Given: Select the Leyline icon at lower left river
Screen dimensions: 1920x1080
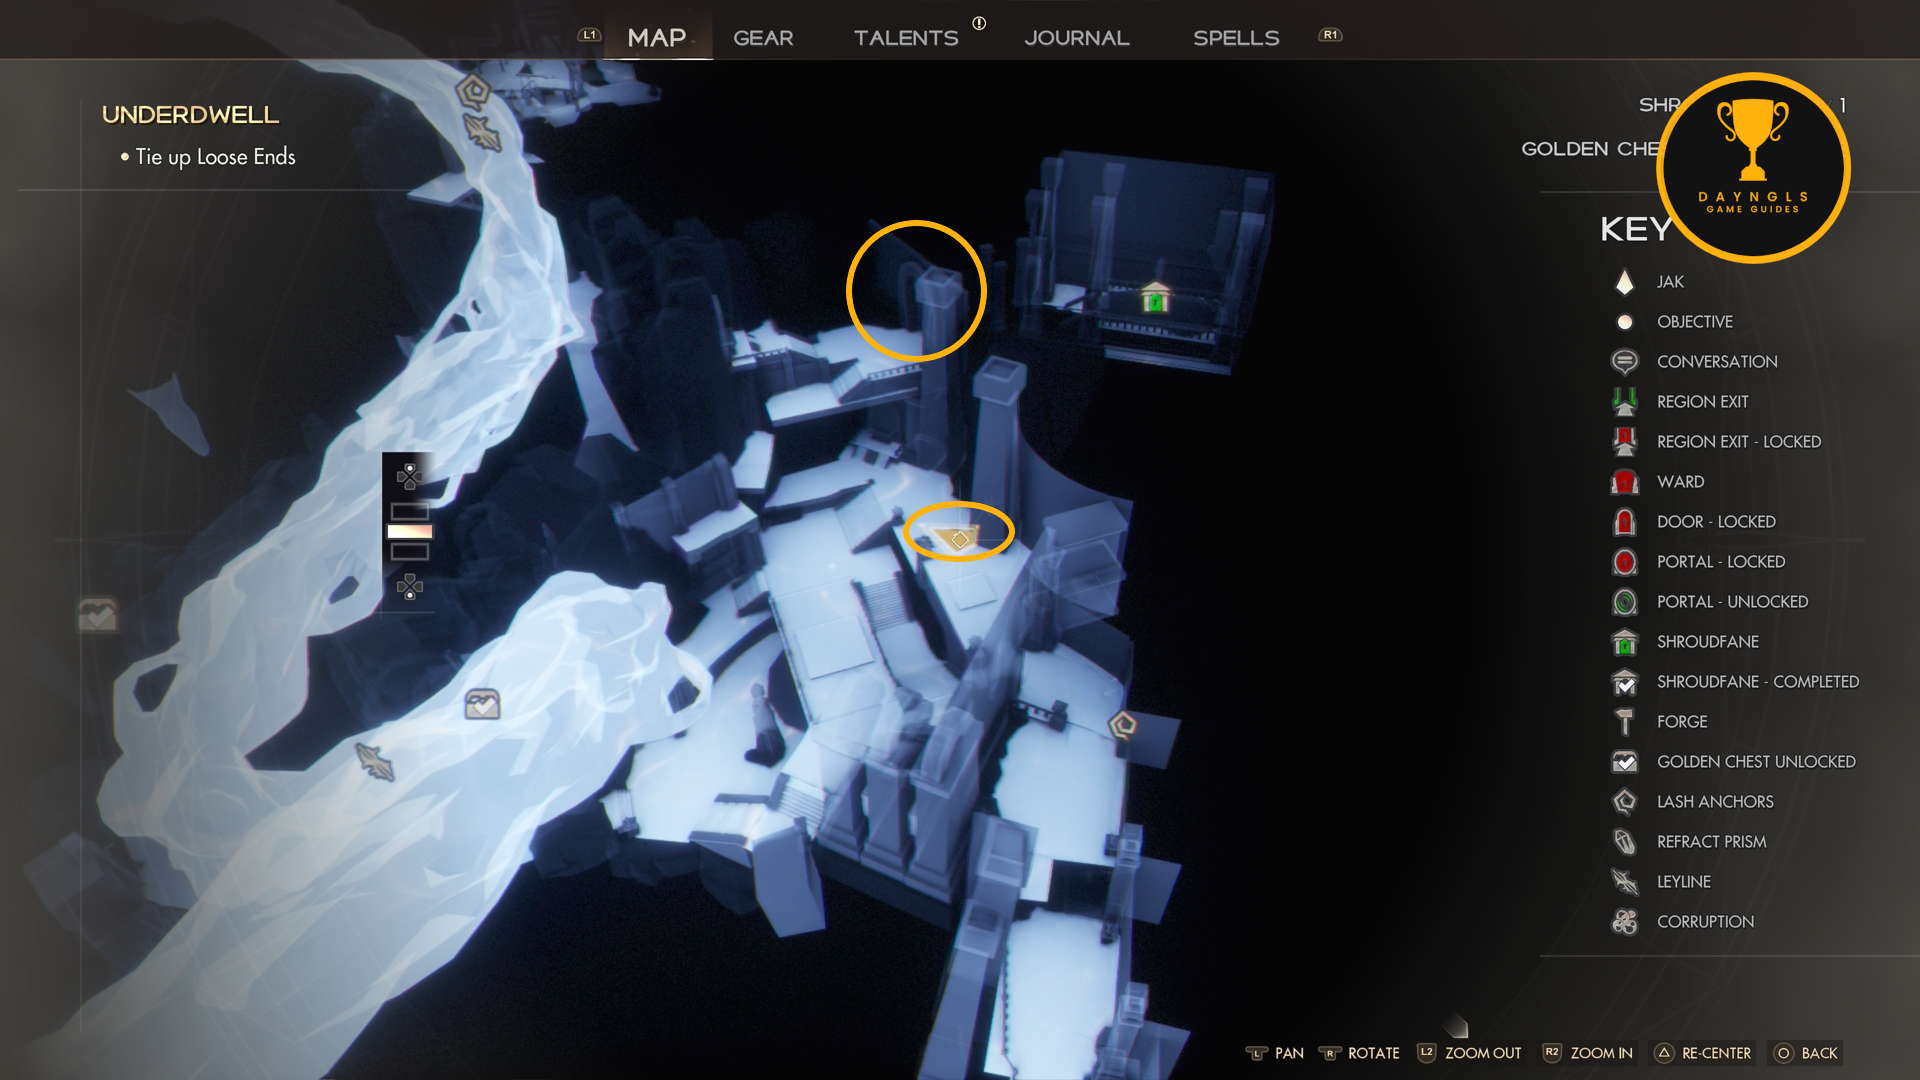Looking at the screenshot, I should (375, 762).
